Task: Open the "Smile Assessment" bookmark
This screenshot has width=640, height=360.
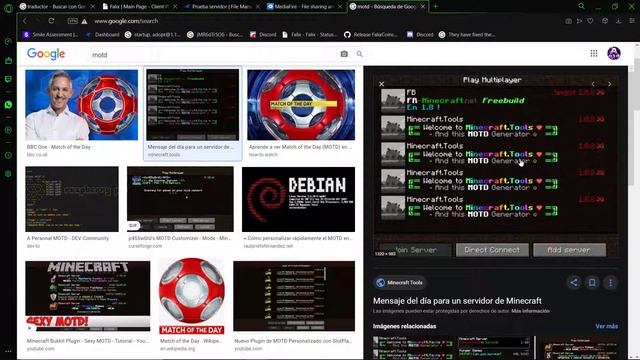Action: 51,35
